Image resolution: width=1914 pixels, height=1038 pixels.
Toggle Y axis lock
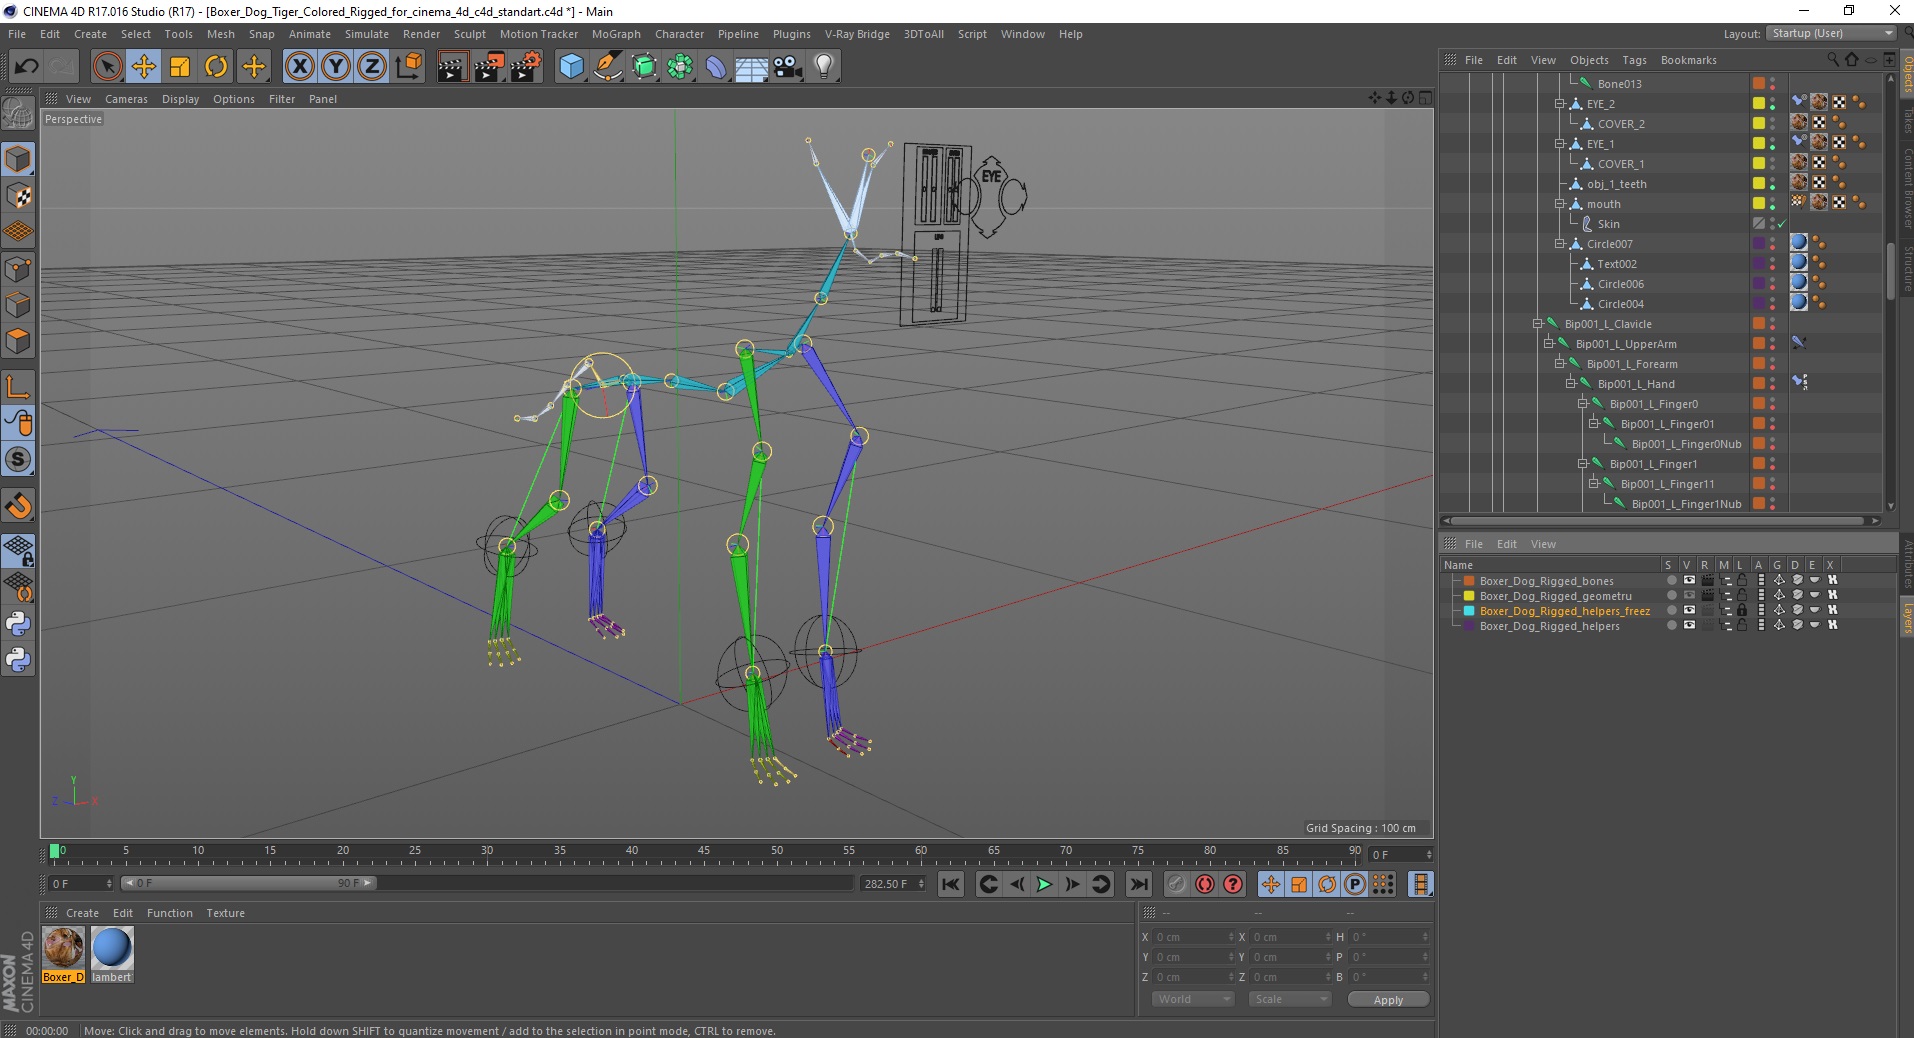pyautogui.click(x=335, y=67)
